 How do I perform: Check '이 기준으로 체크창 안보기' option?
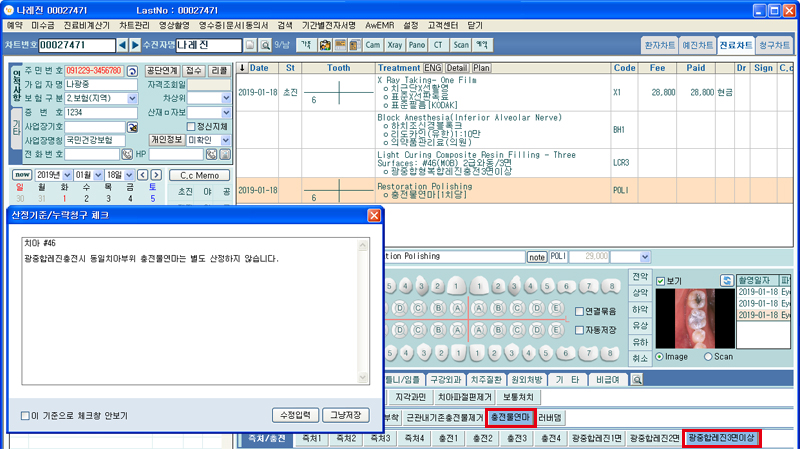point(25,415)
